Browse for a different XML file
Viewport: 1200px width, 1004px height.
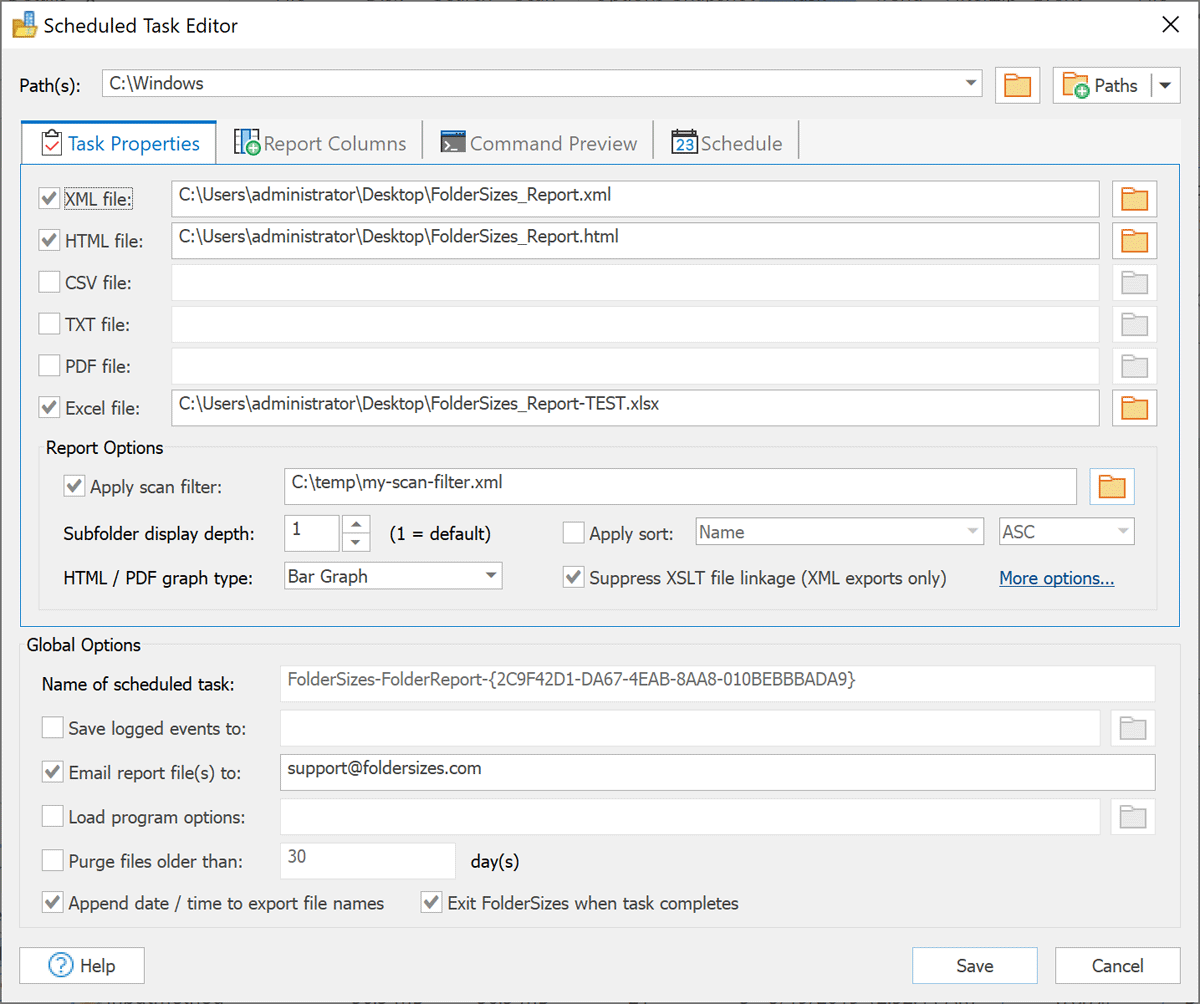1134,198
